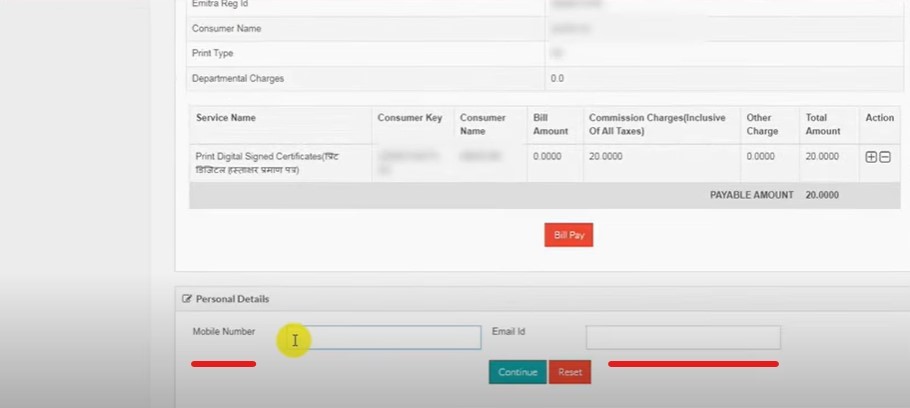The height and width of the screenshot is (408, 910).
Task: Click the teal Continue button
Action: pyautogui.click(x=517, y=372)
